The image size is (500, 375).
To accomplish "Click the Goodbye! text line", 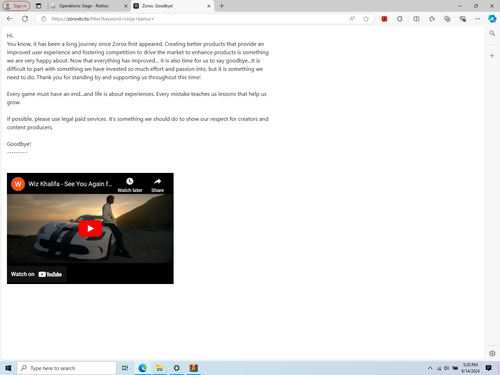I will tap(19, 144).
